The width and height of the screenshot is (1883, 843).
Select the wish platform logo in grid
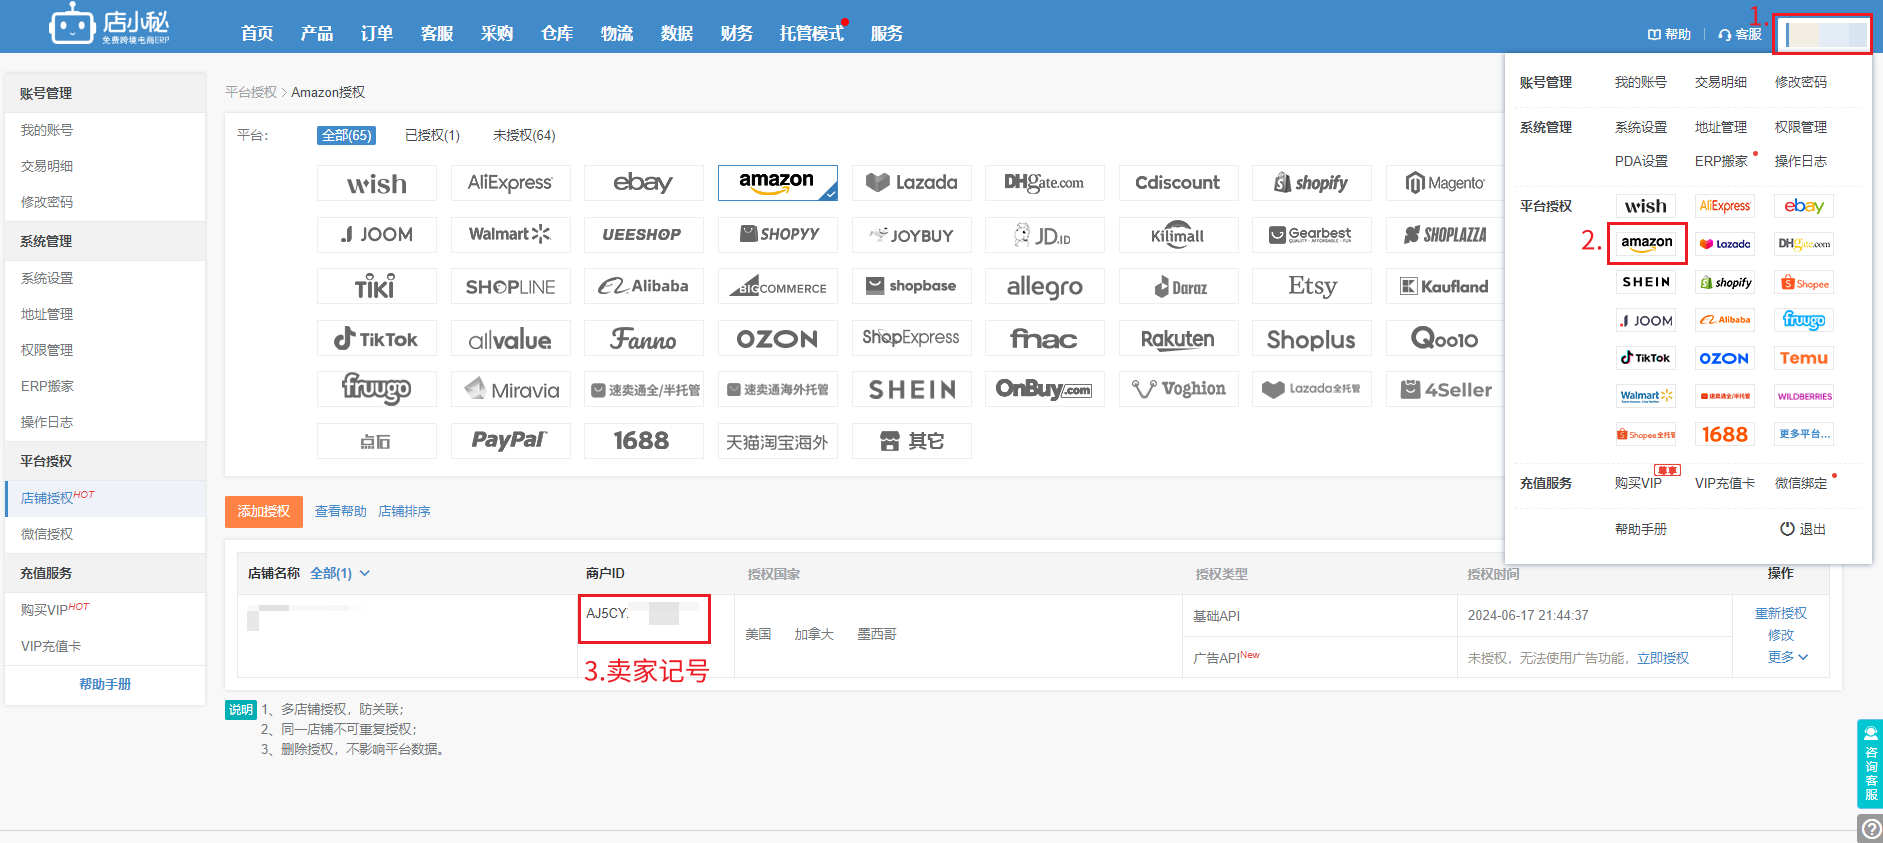(377, 183)
